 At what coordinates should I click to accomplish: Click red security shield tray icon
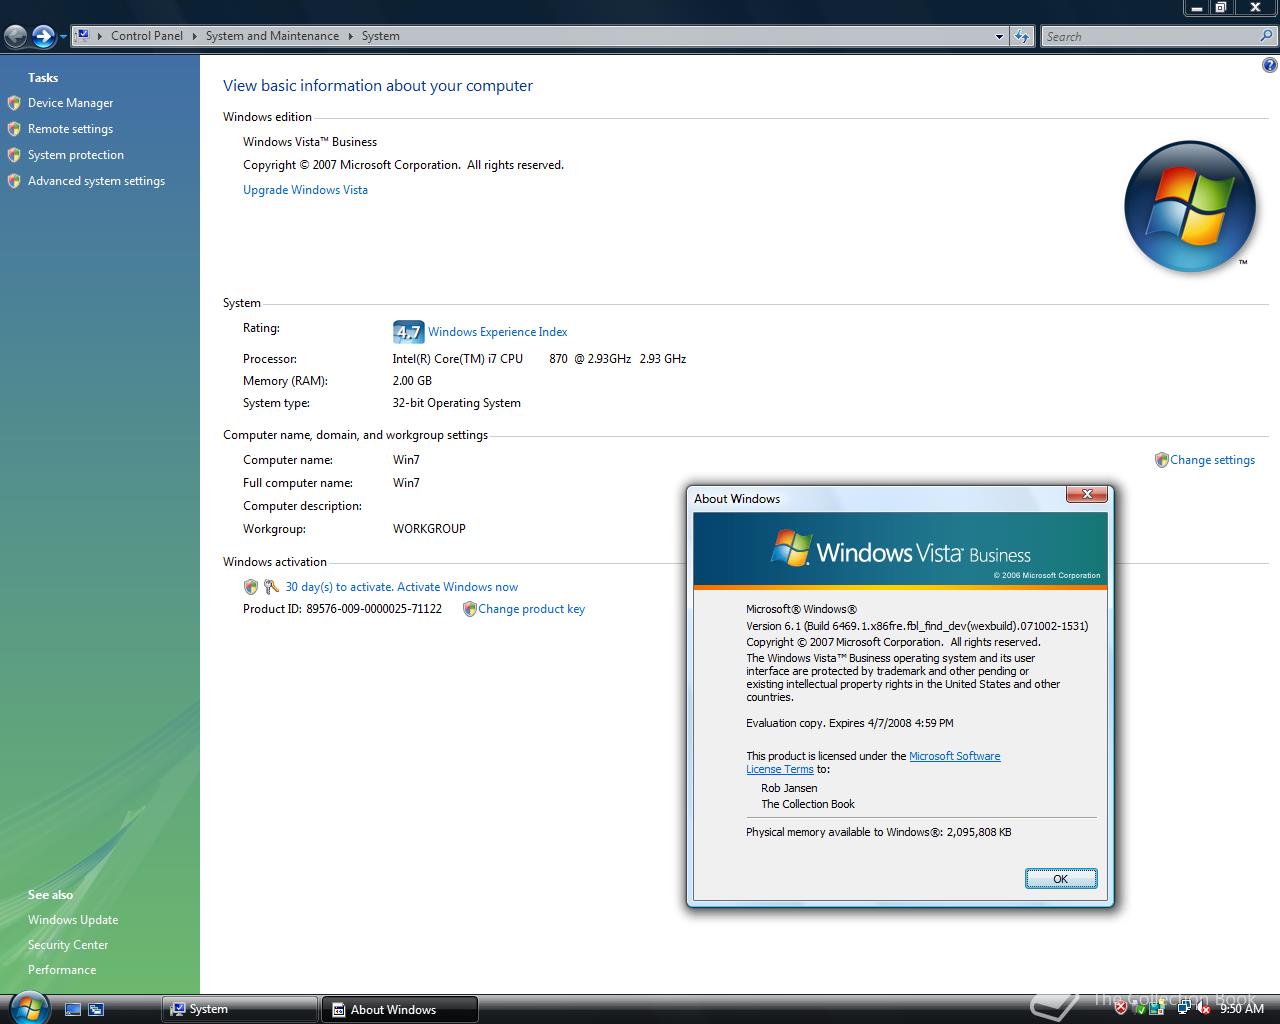coord(1121,1009)
